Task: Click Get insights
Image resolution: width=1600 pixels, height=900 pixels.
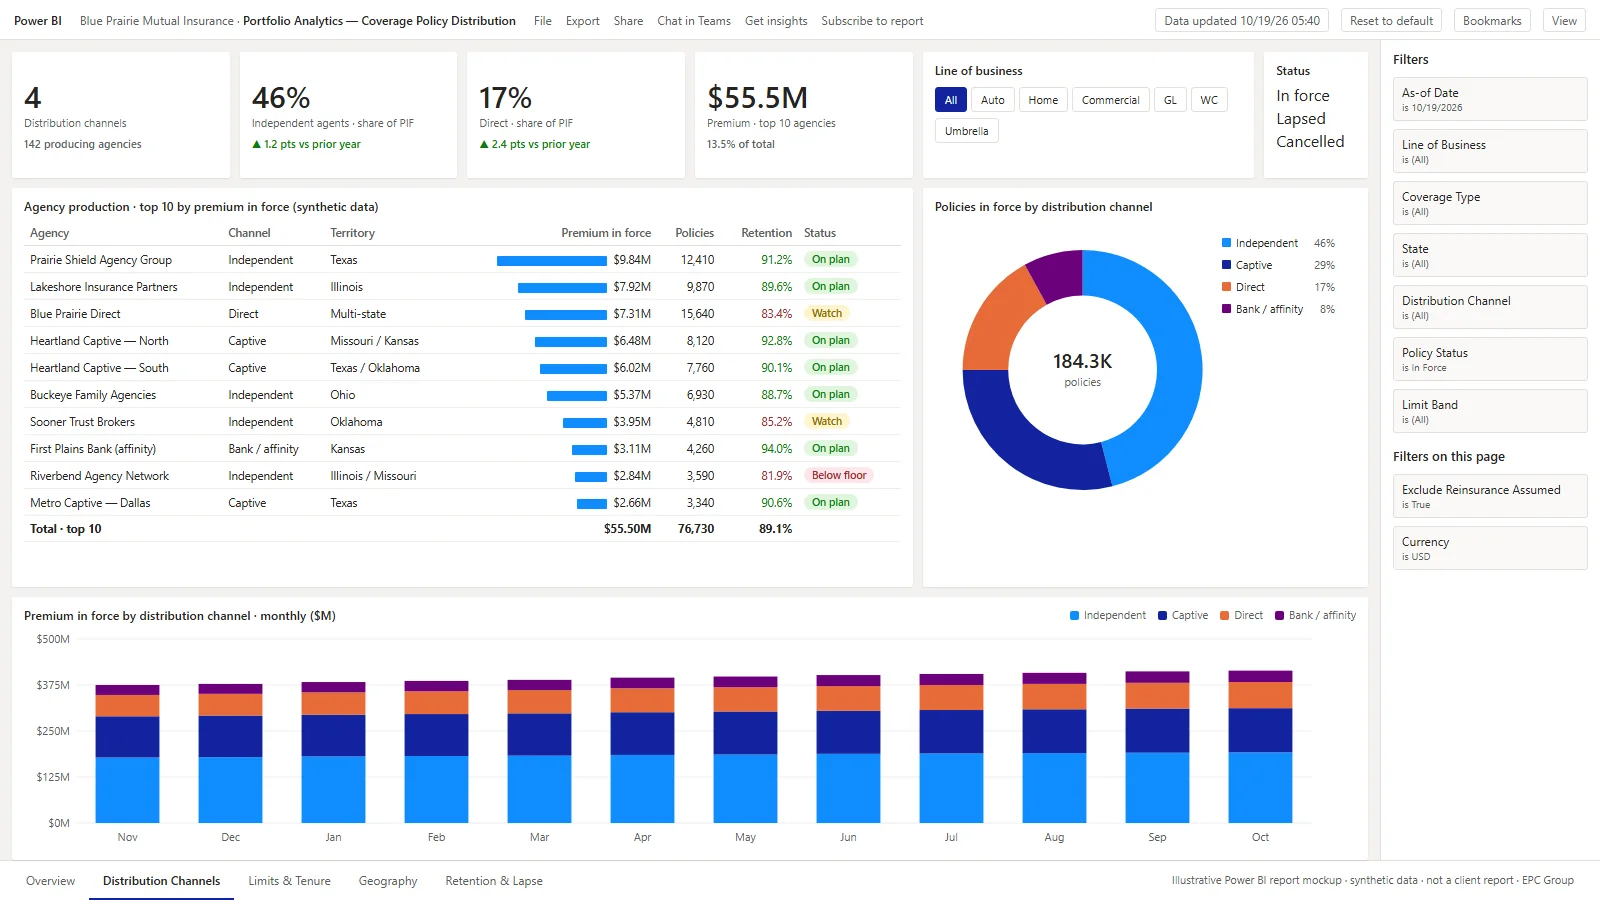Action: [776, 21]
